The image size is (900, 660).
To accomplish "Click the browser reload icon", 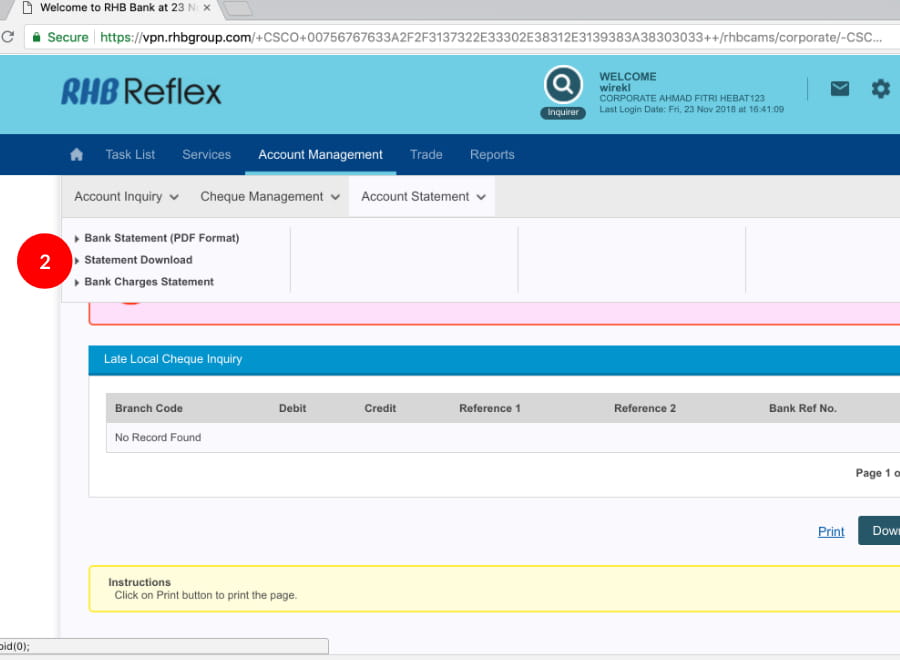I will click(7, 37).
